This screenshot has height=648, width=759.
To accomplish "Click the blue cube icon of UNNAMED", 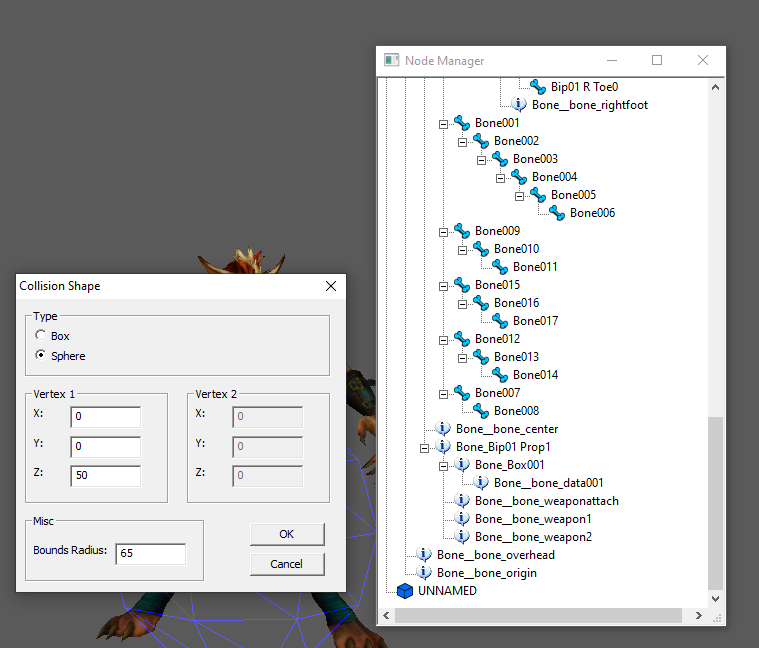I will click(405, 591).
